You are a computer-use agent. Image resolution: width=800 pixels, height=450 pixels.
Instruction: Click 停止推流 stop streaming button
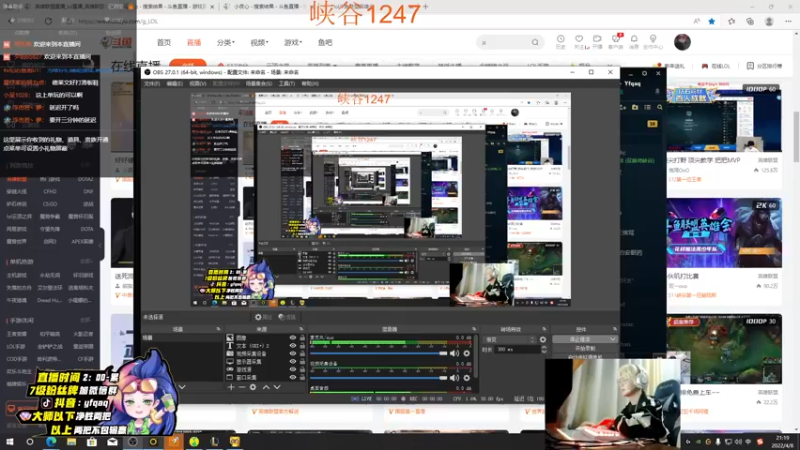tap(581, 339)
